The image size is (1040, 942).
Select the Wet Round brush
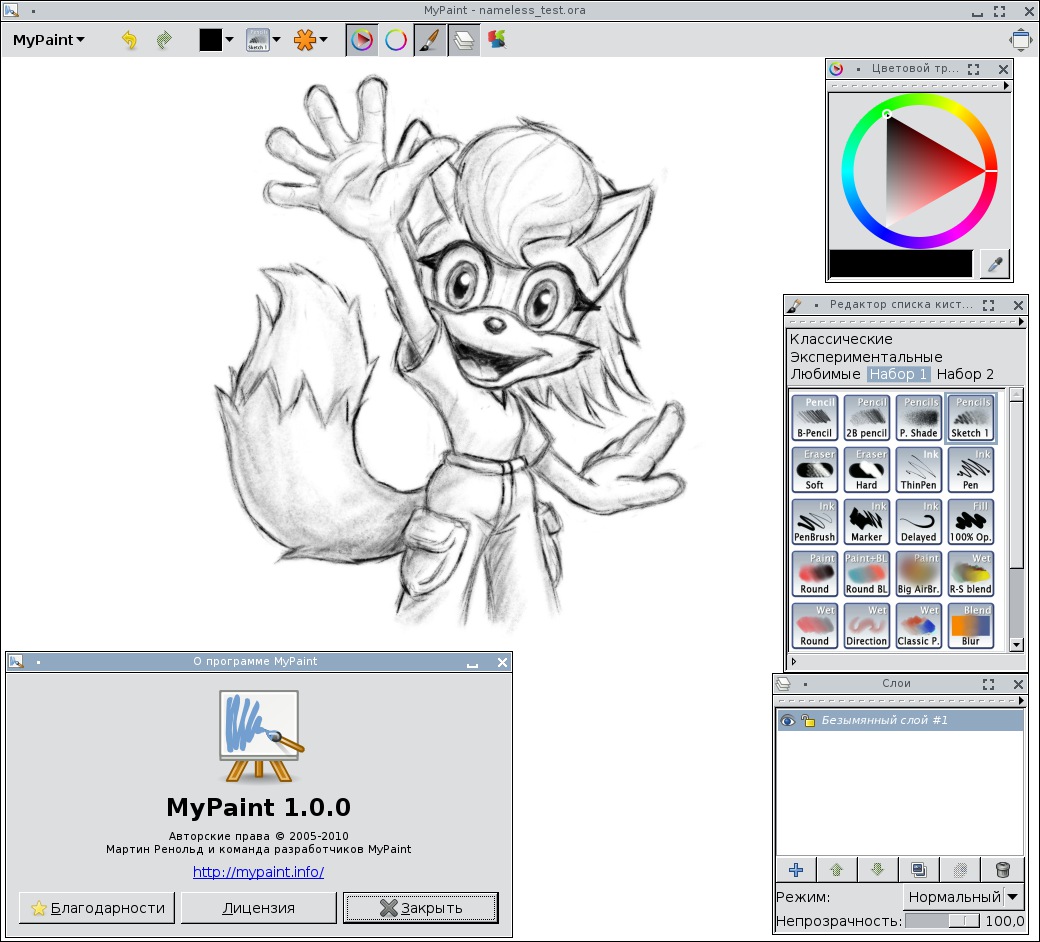tap(814, 626)
